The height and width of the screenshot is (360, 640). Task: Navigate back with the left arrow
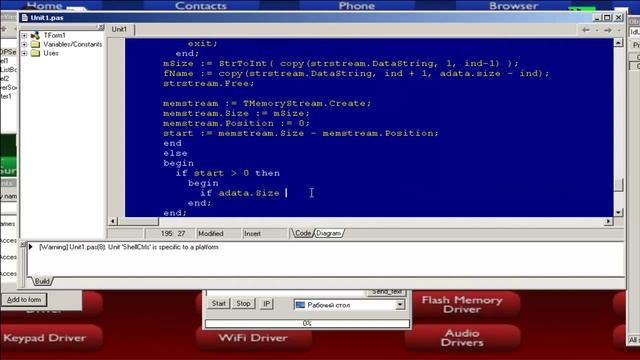[585, 30]
